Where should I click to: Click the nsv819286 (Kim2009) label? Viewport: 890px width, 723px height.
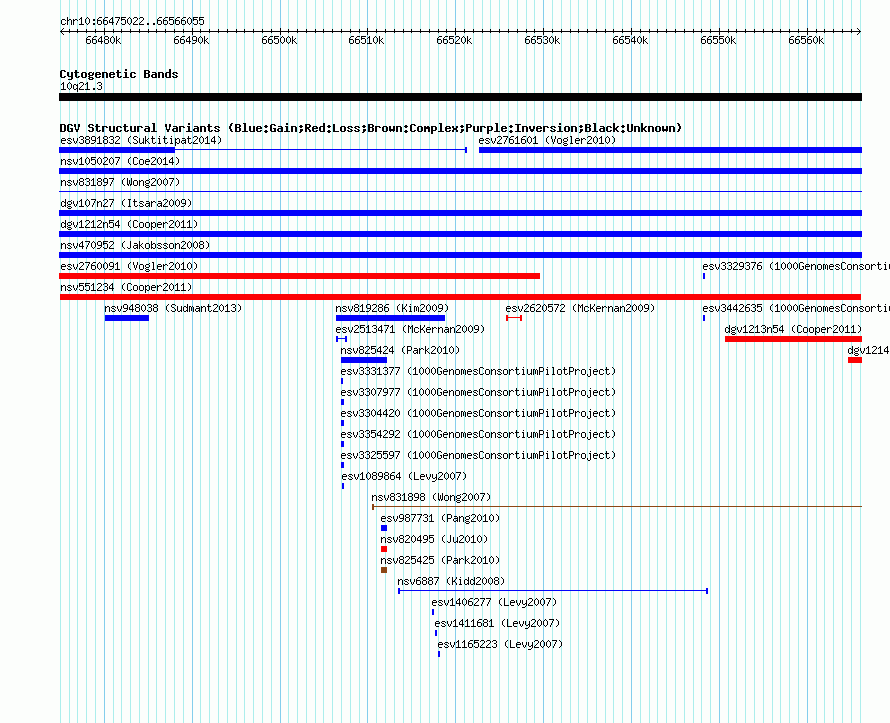pyautogui.click(x=392, y=308)
